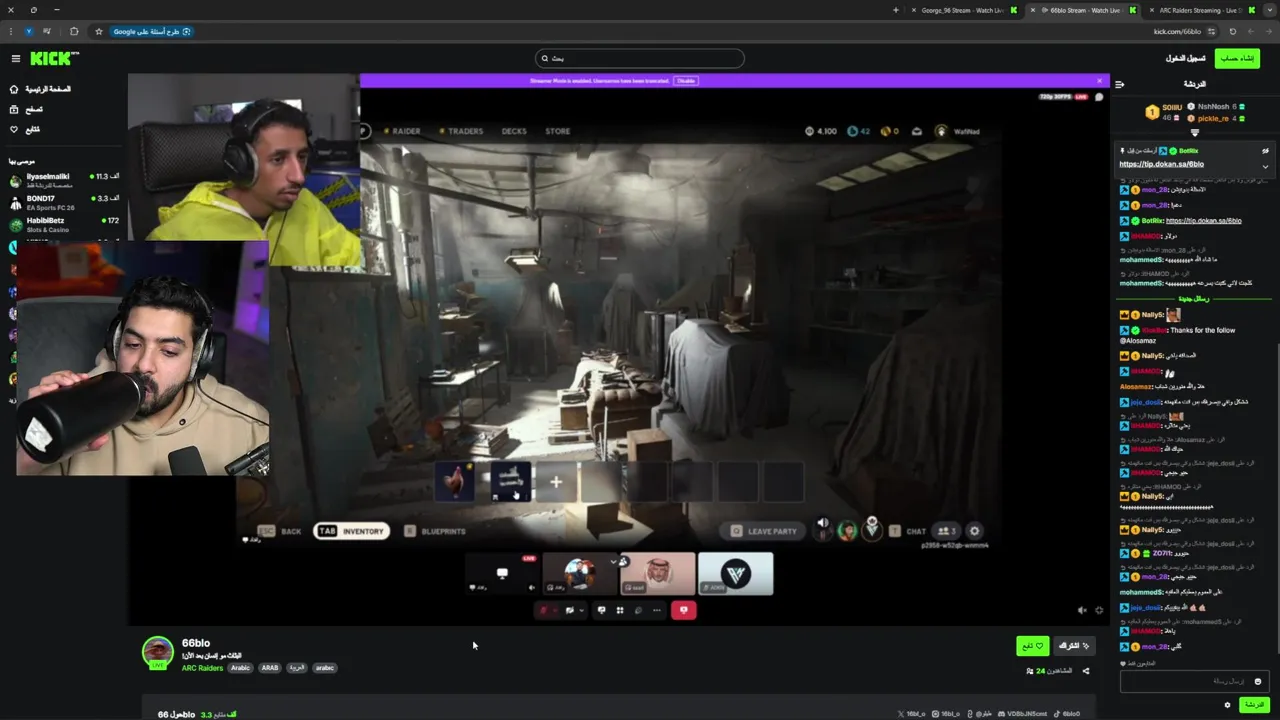The width and height of the screenshot is (1280, 720).
Task: Open the tip.dokan.sa/6blo pinned link
Action: tap(1161, 164)
